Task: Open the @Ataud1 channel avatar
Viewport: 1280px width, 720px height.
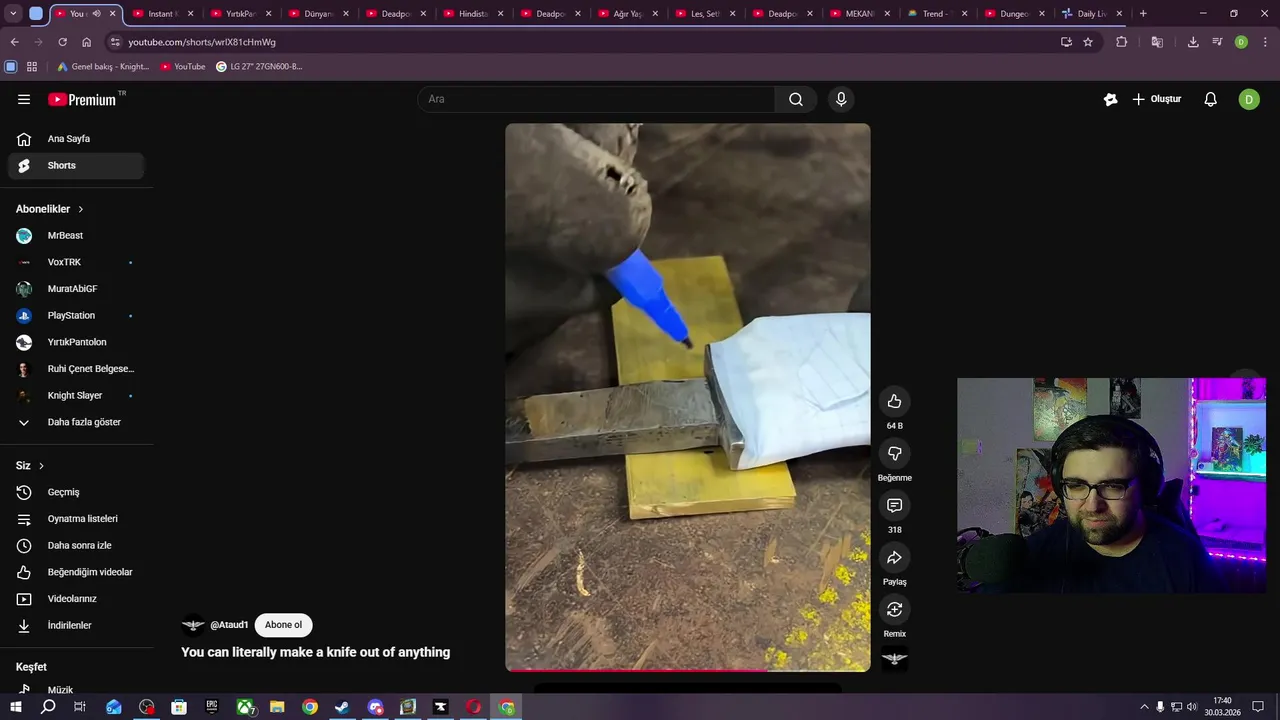Action: [193, 625]
